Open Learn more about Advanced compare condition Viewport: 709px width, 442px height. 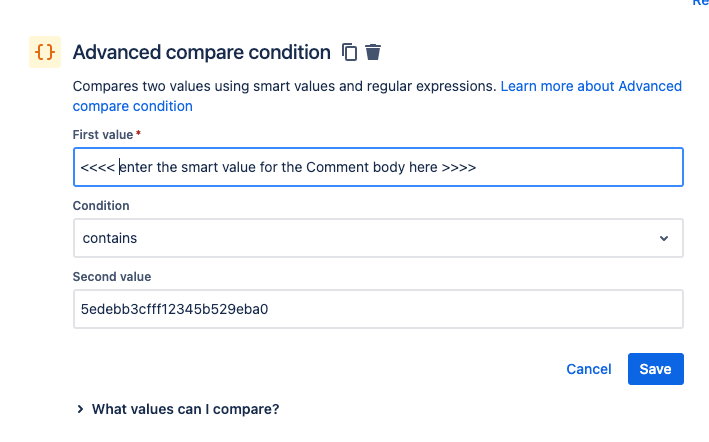tap(590, 87)
